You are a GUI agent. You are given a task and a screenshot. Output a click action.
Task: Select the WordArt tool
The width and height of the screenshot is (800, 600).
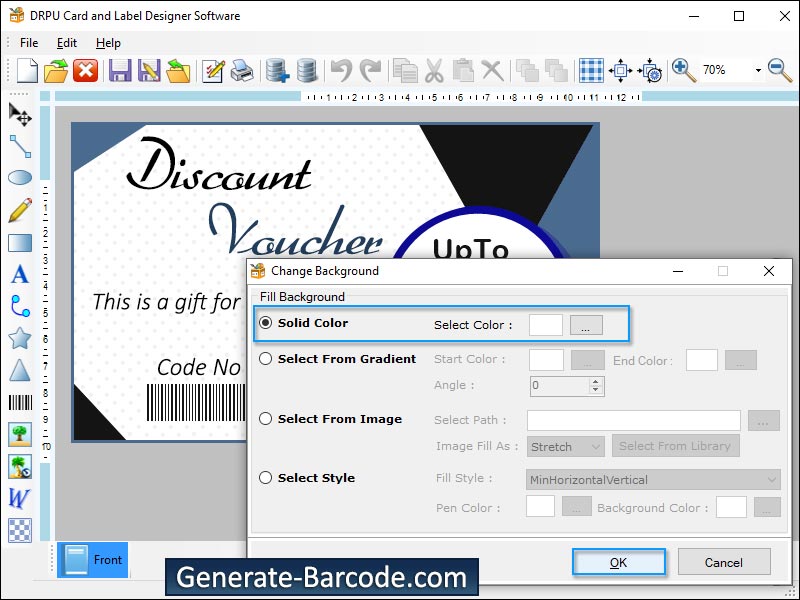(21, 497)
